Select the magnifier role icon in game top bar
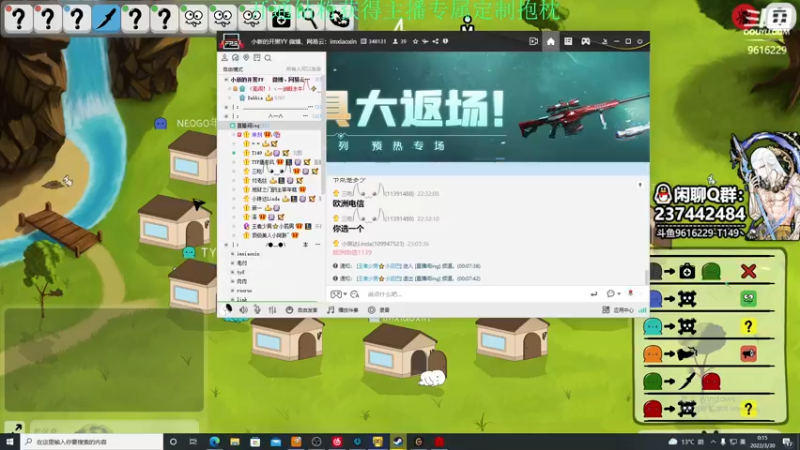The width and height of the screenshot is (800, 450). [310, 18]
